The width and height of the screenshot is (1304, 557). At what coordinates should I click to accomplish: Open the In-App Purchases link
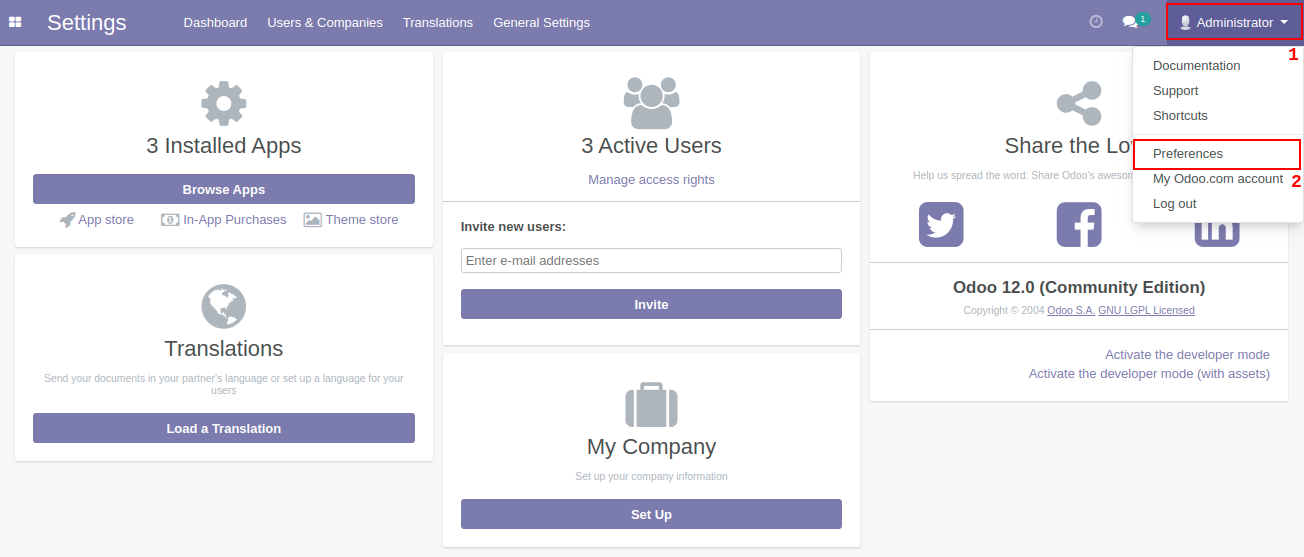pos(234,220)
